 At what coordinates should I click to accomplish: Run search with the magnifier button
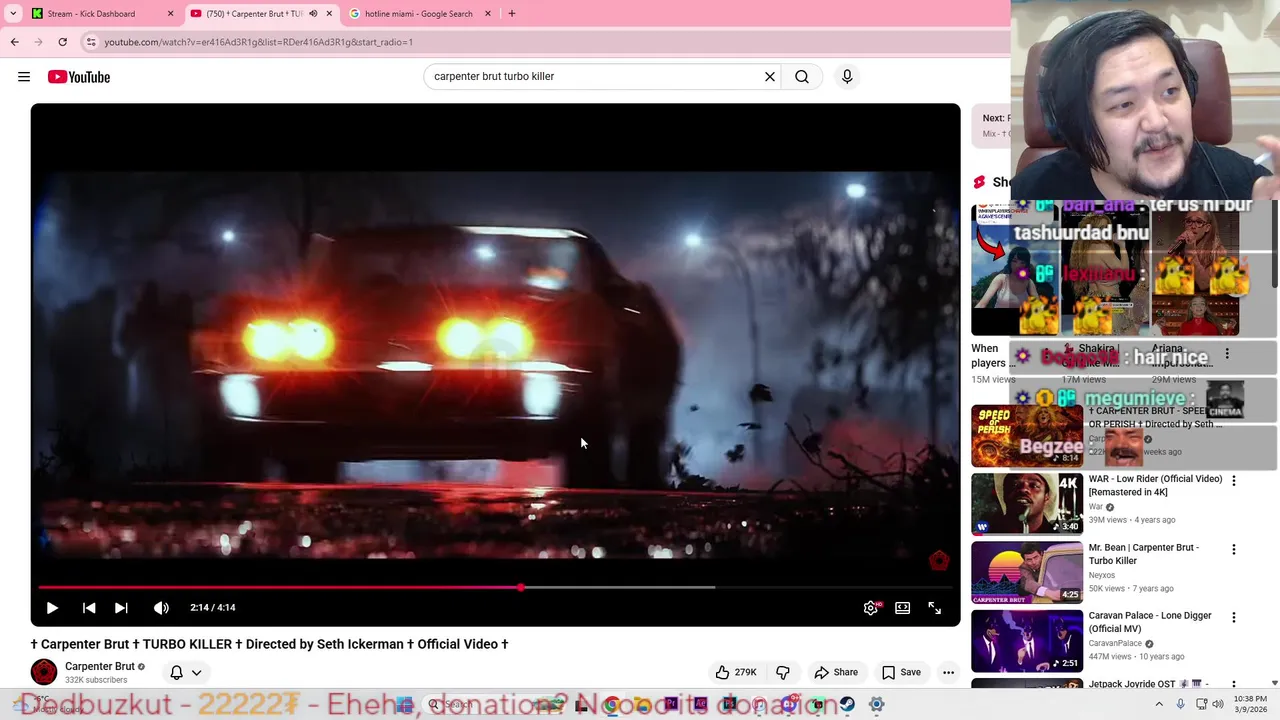click(802, 76)
